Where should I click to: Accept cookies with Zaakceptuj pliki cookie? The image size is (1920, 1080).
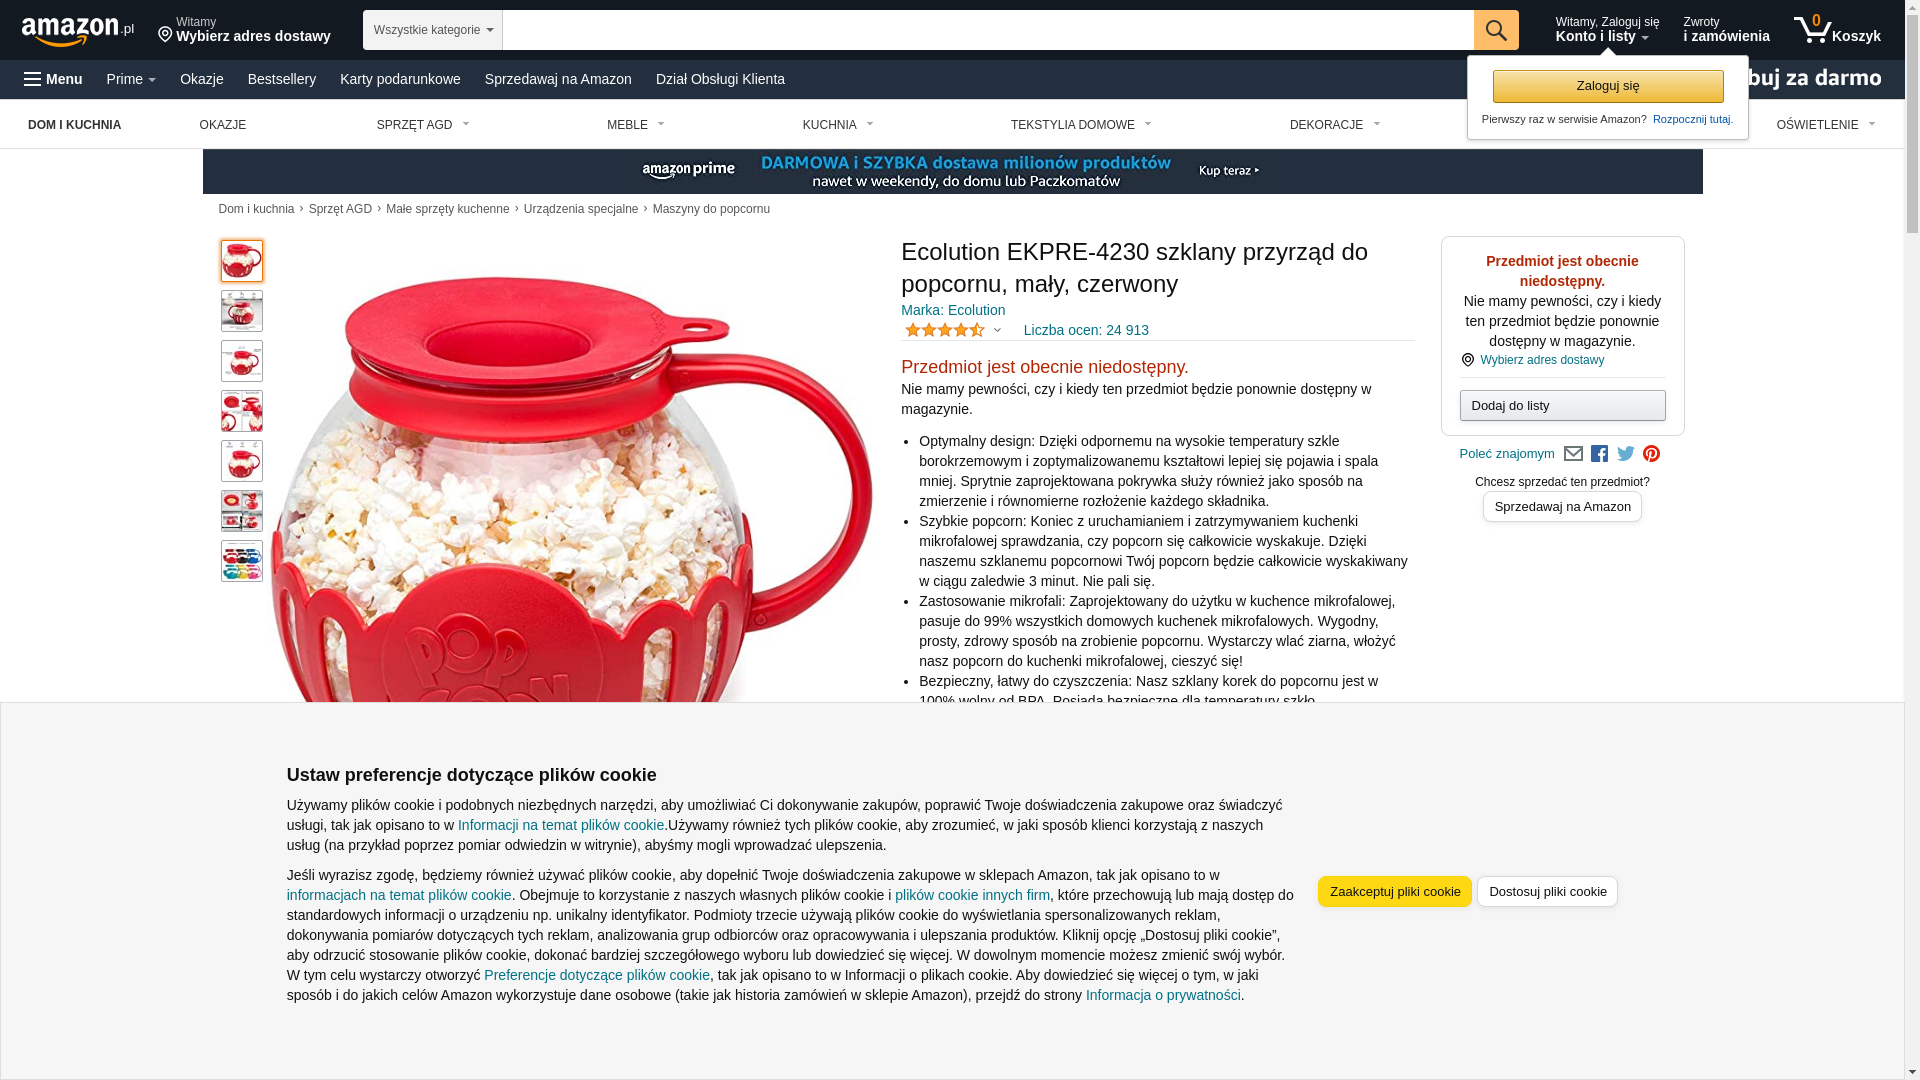tap(1394, 891)
